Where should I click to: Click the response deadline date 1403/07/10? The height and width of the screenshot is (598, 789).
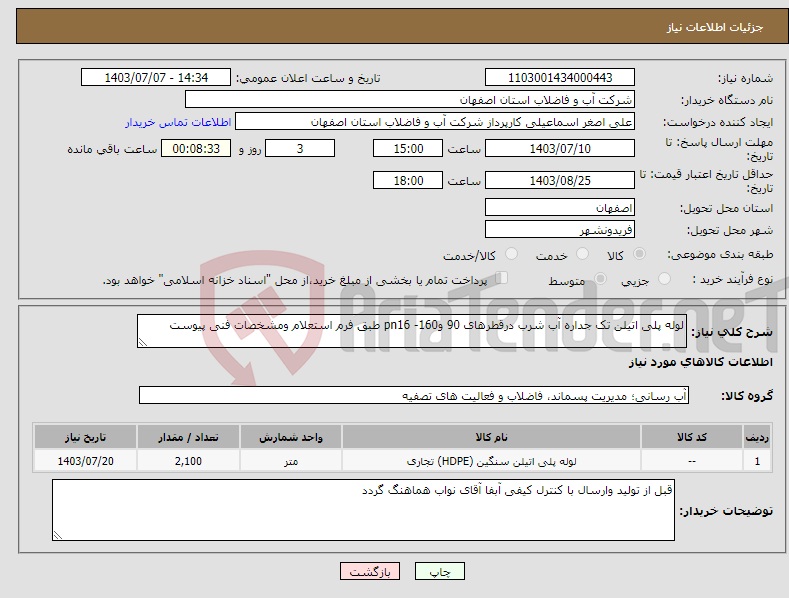tap(560, 148)
